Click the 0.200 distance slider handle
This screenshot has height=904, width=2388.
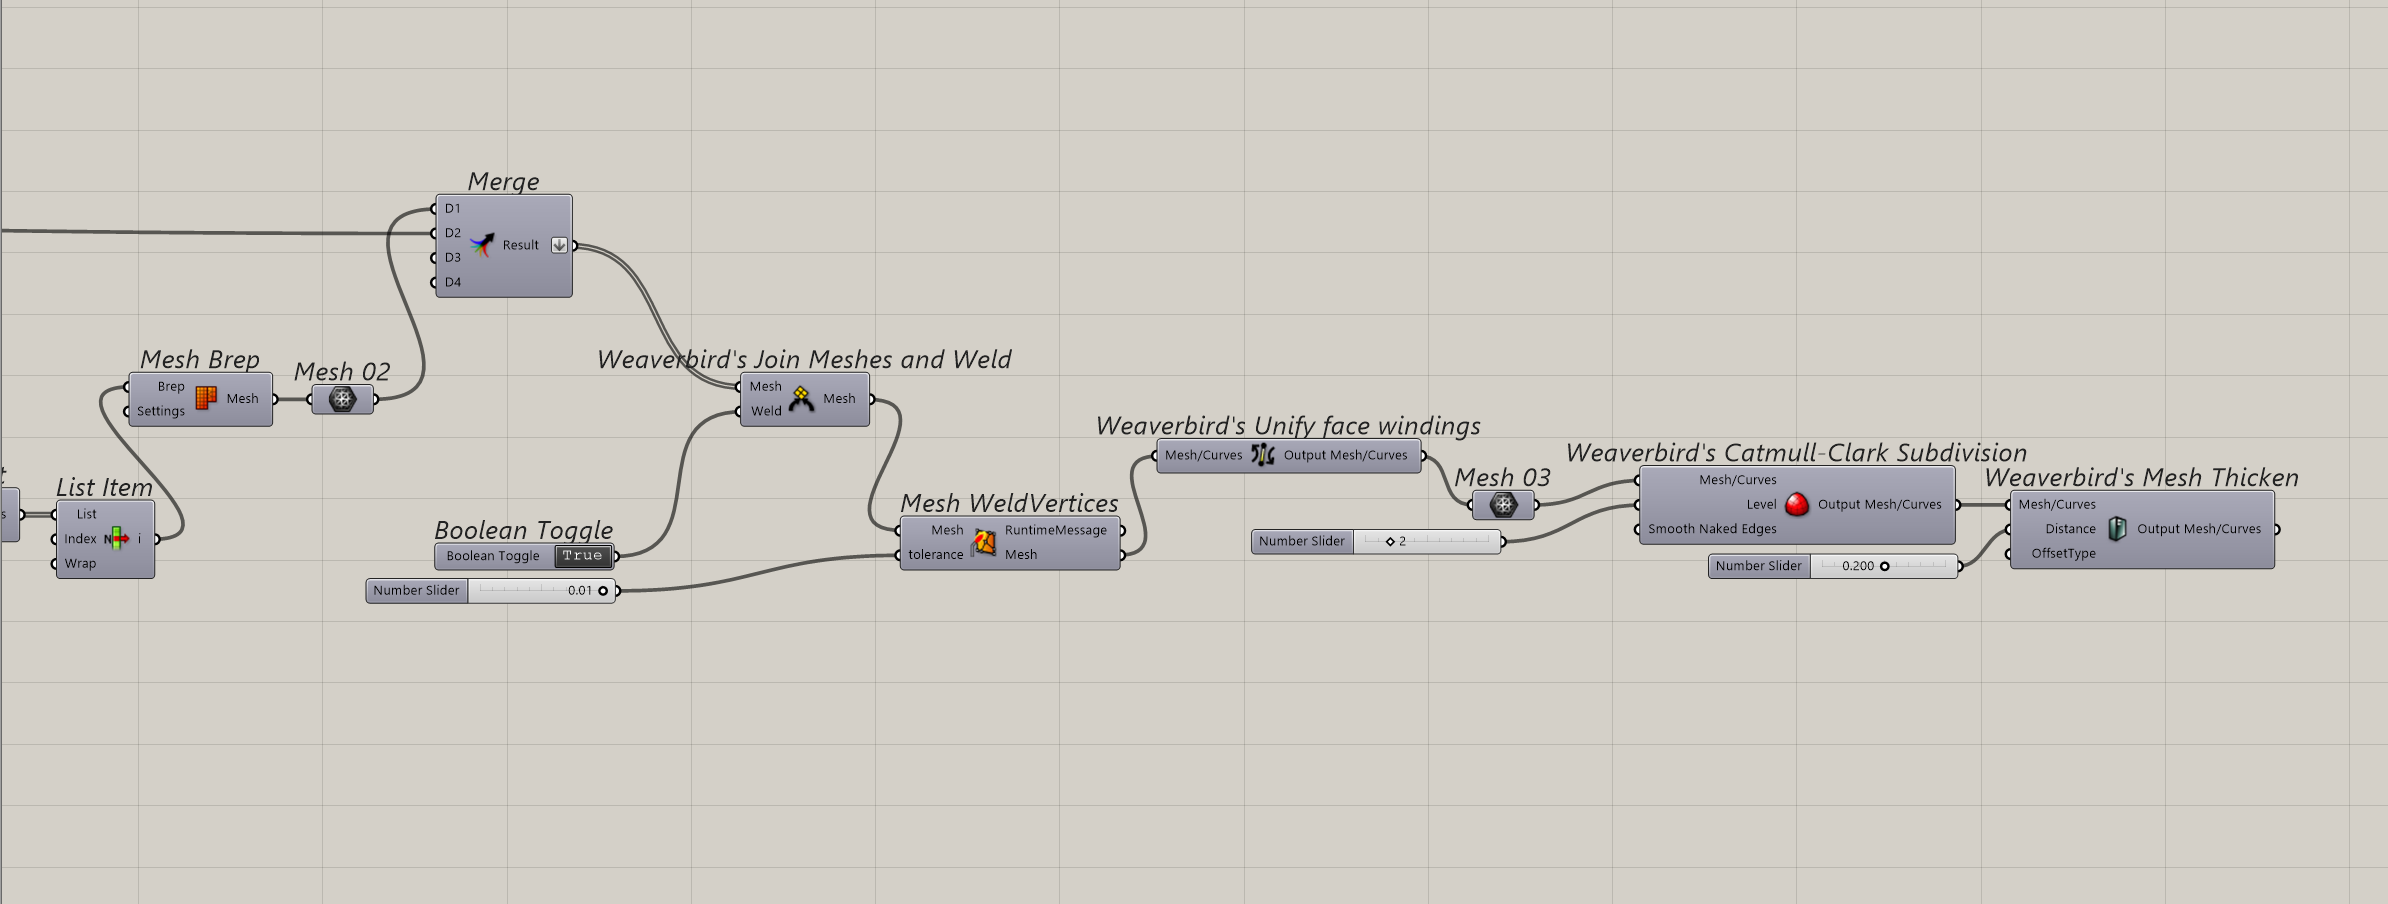(1885, 566)
